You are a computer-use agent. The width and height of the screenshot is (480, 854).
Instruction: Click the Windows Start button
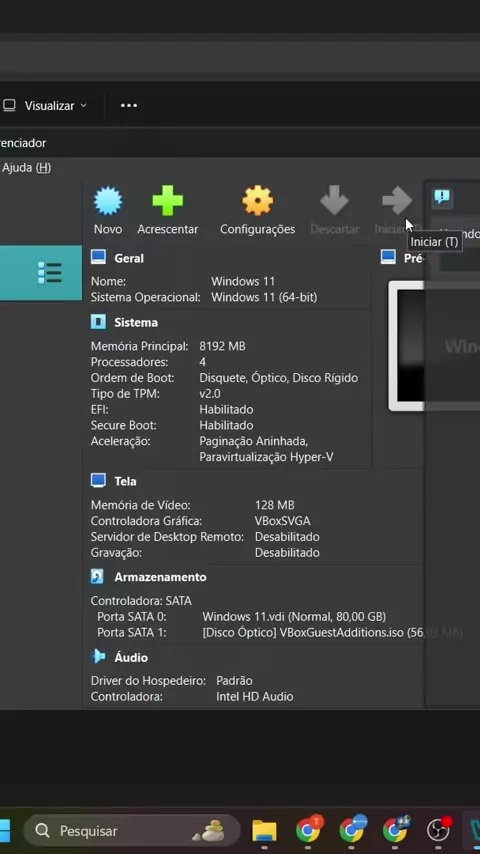pos(4,831)
